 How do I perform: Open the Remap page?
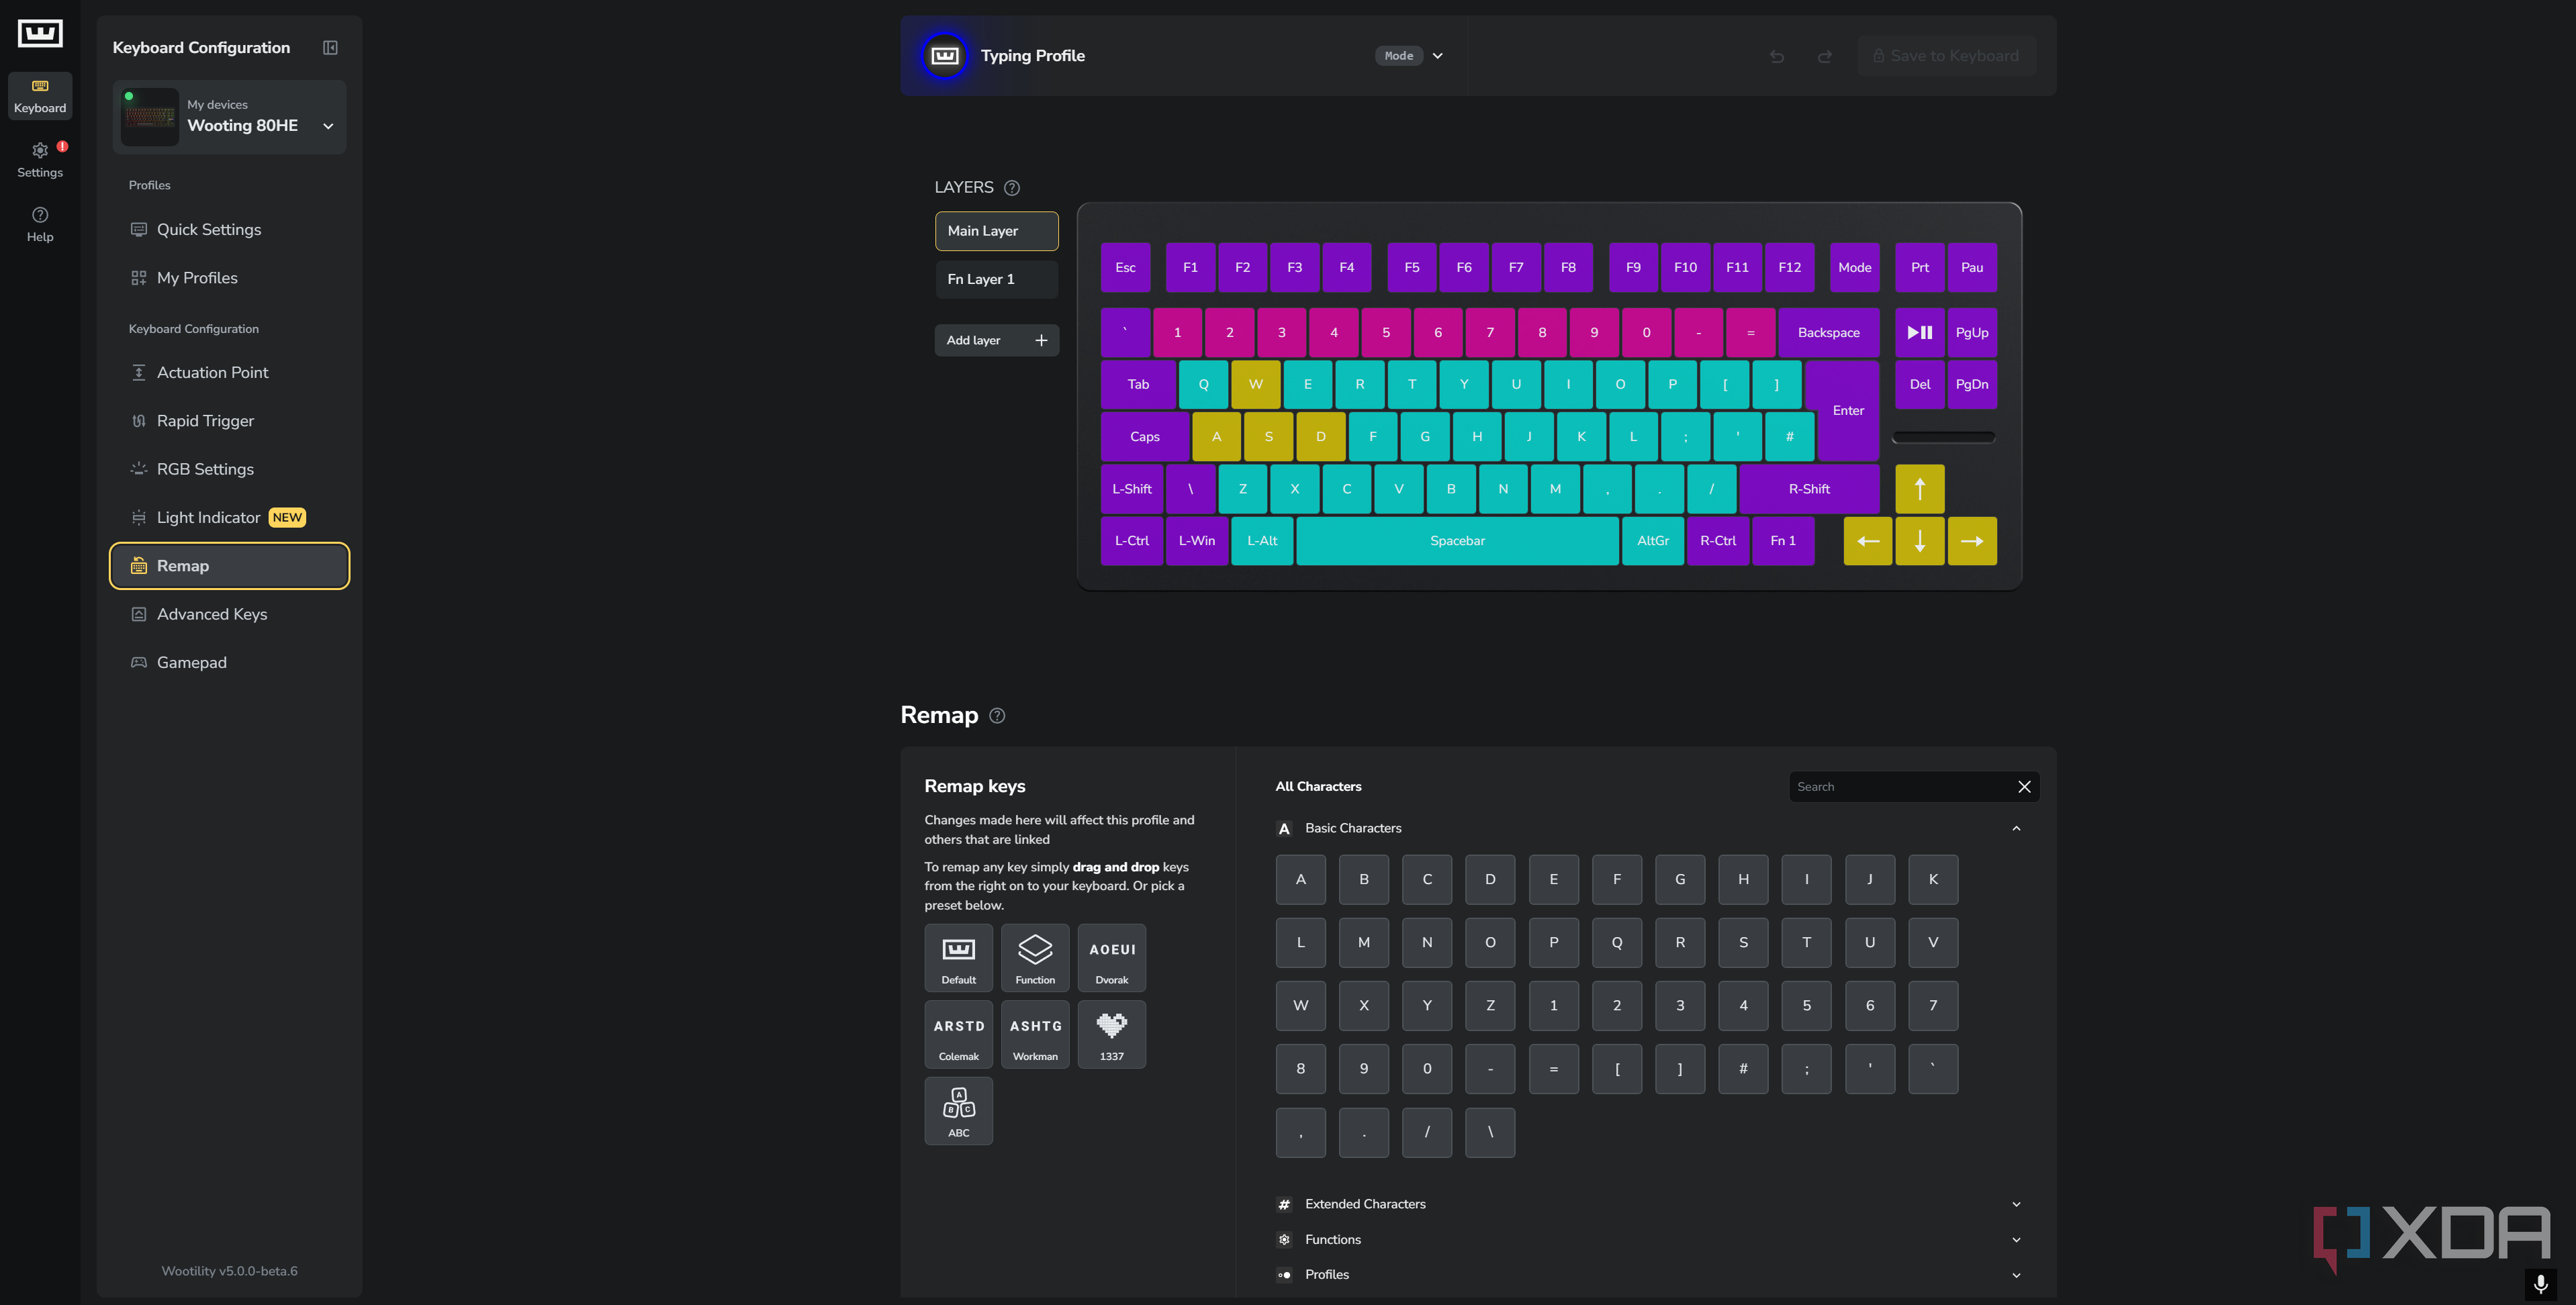(229, 566)
